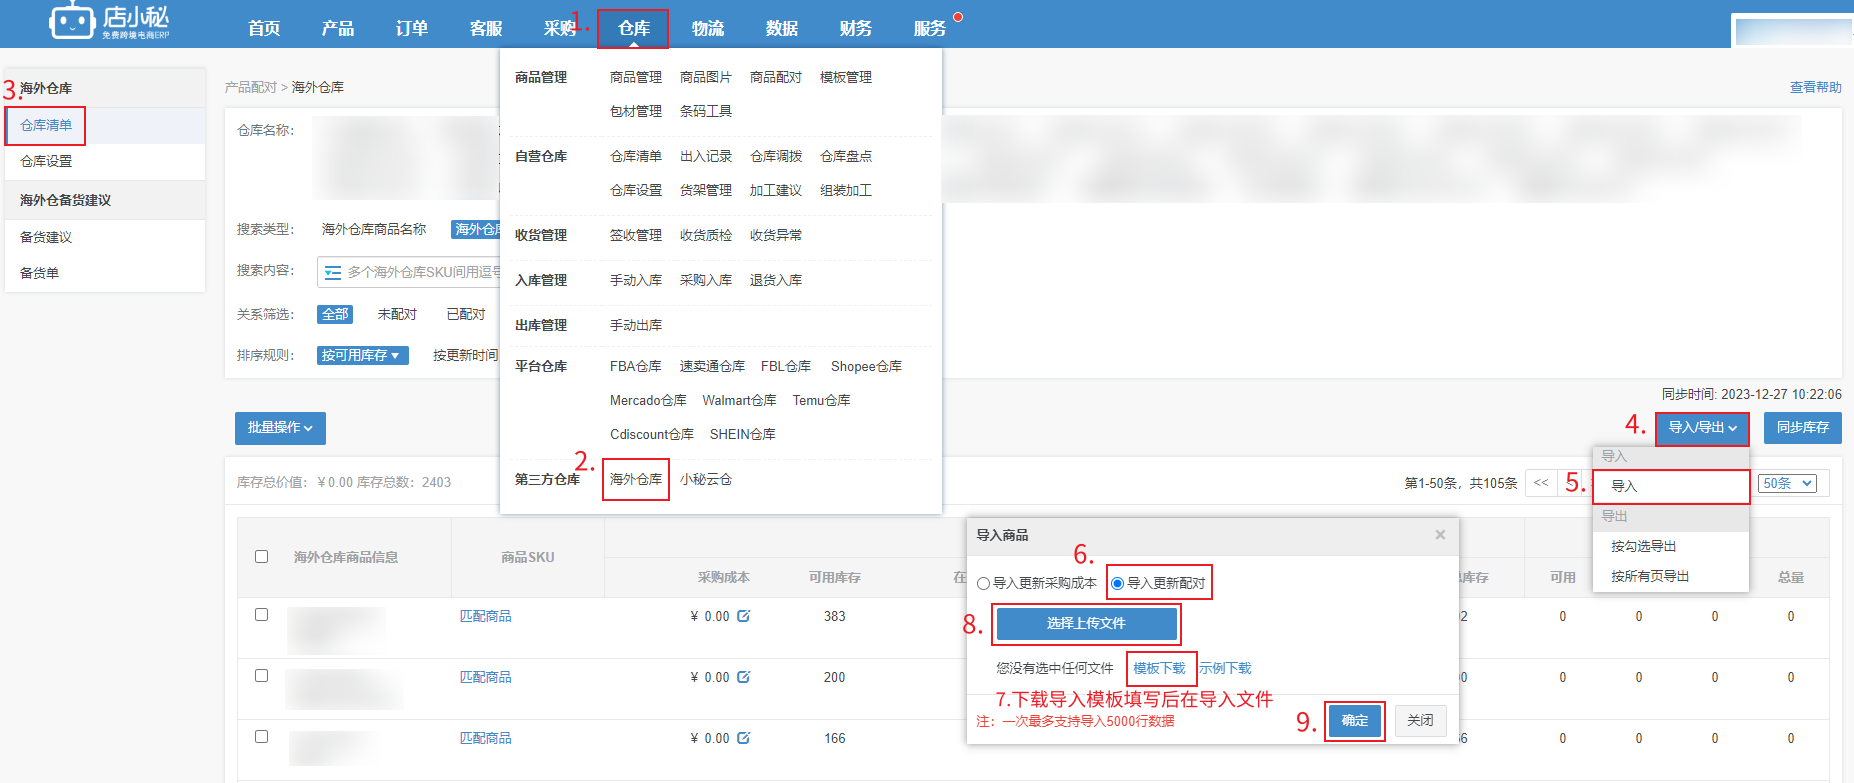Close the 导入商品 dialog with the X
Image resolution: width=1854 pixels, height=783 pixels.
(x=1440, y=535)
